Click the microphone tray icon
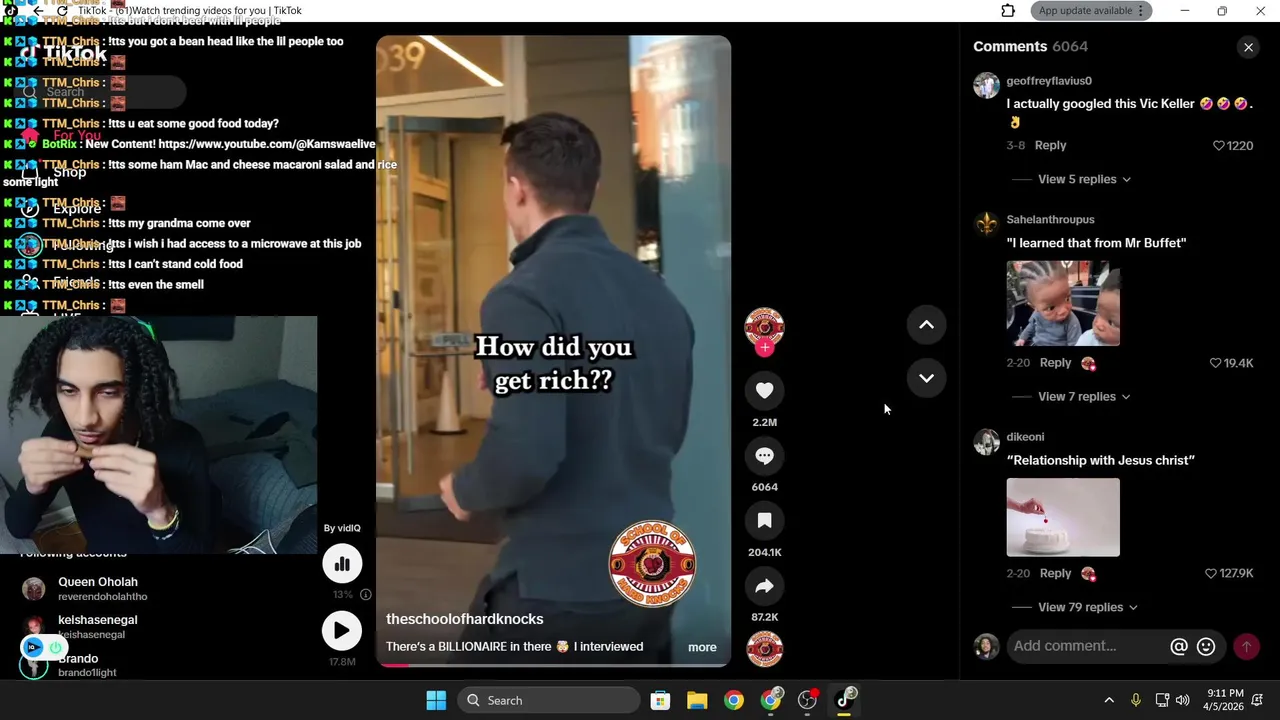 (x=1135, y=701)
